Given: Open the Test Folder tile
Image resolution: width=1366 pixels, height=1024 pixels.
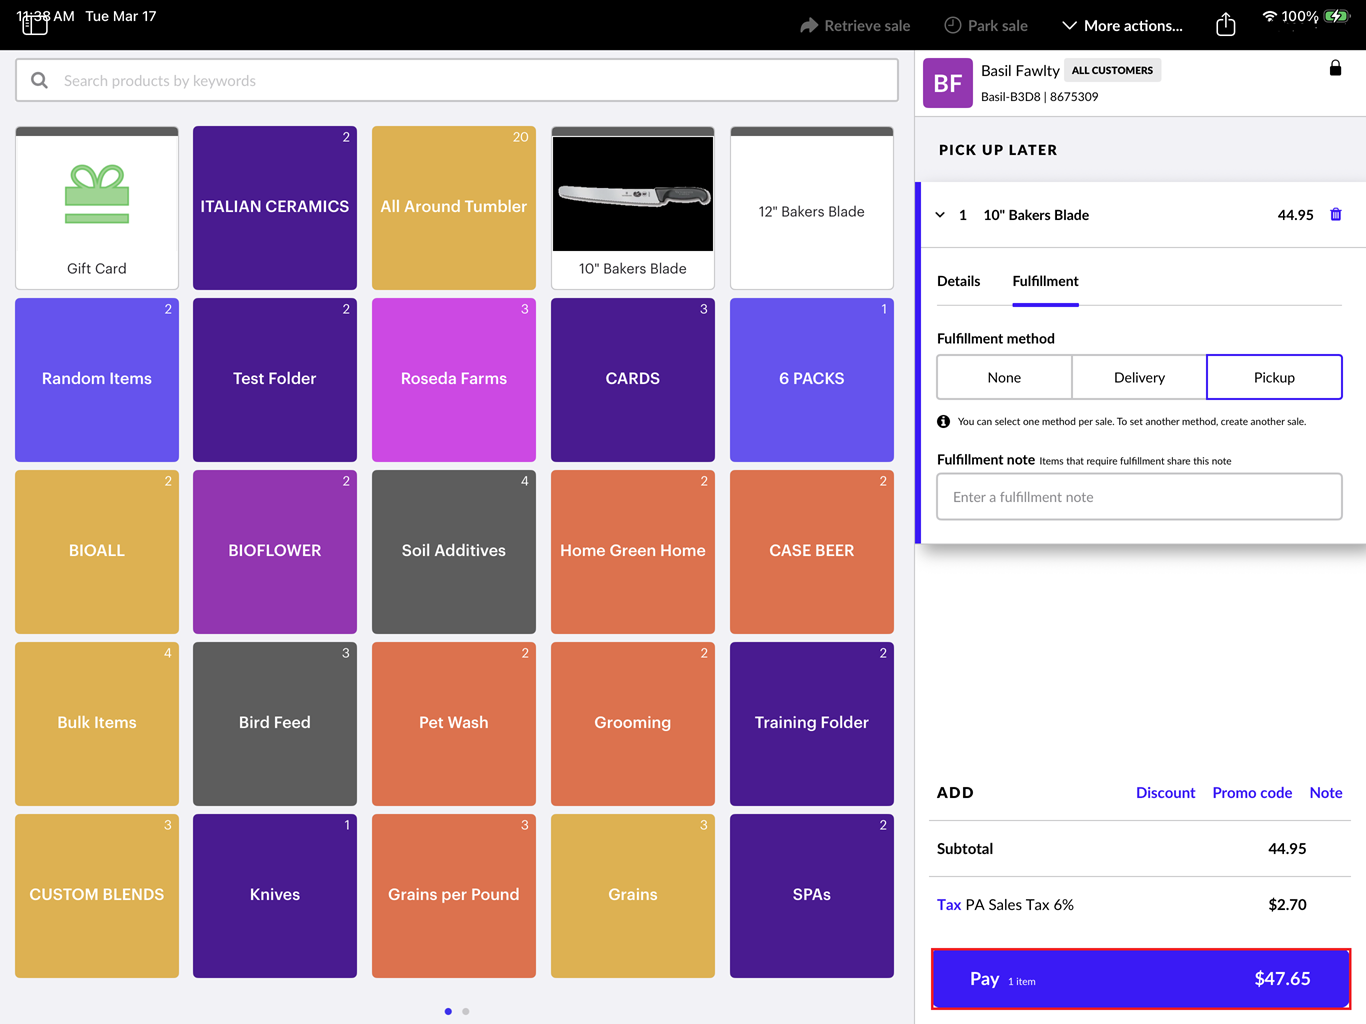Looking at the screenshot, I should point(275,380).
